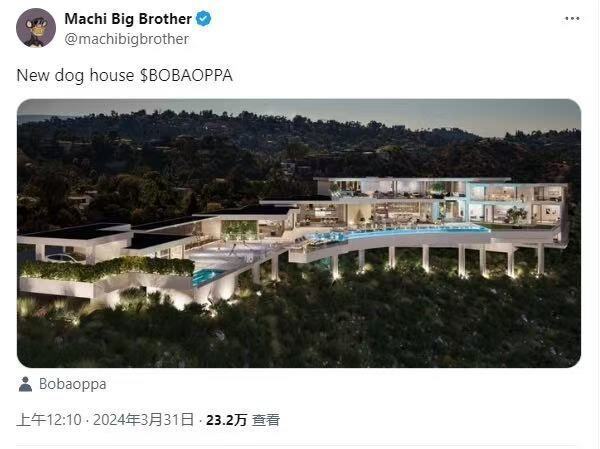Click the 上午12:10 timestamp
The height and width of the screenshot is (449, 600).
[49, 420]
